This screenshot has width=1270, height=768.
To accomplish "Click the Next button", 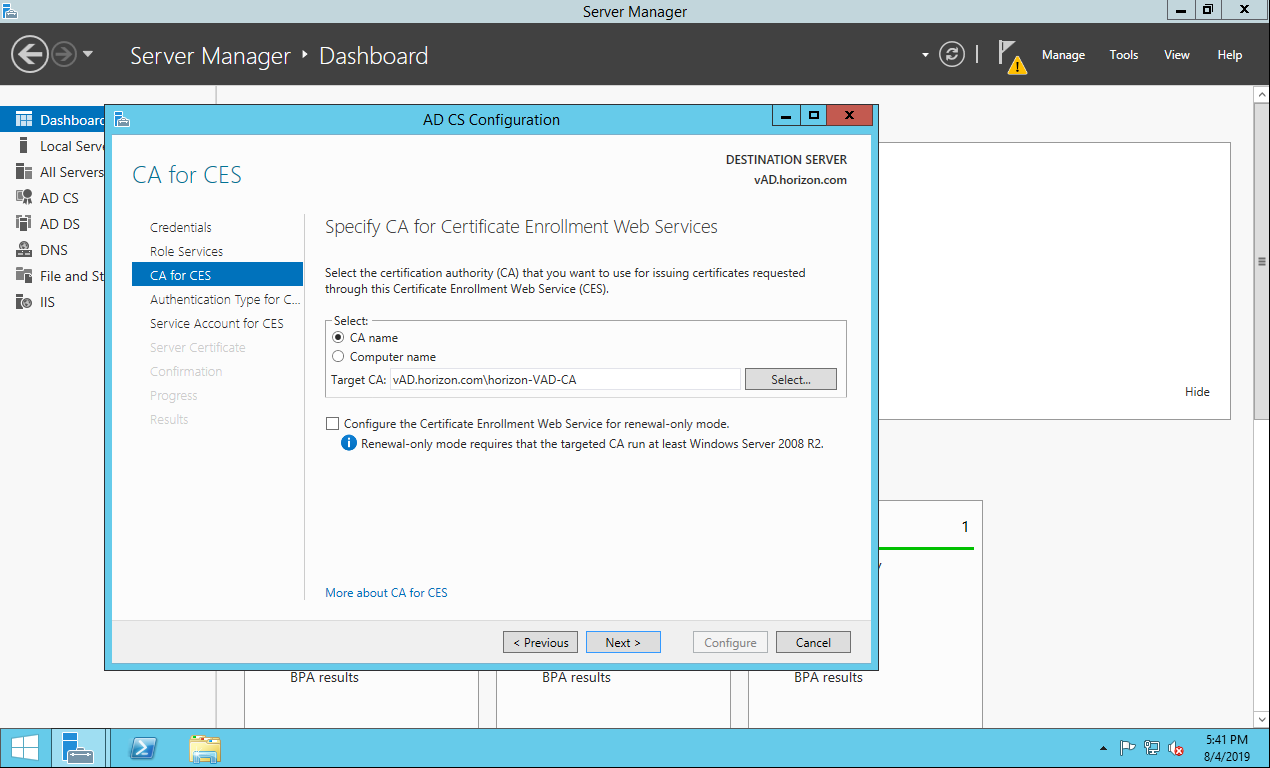I will 623,642.
